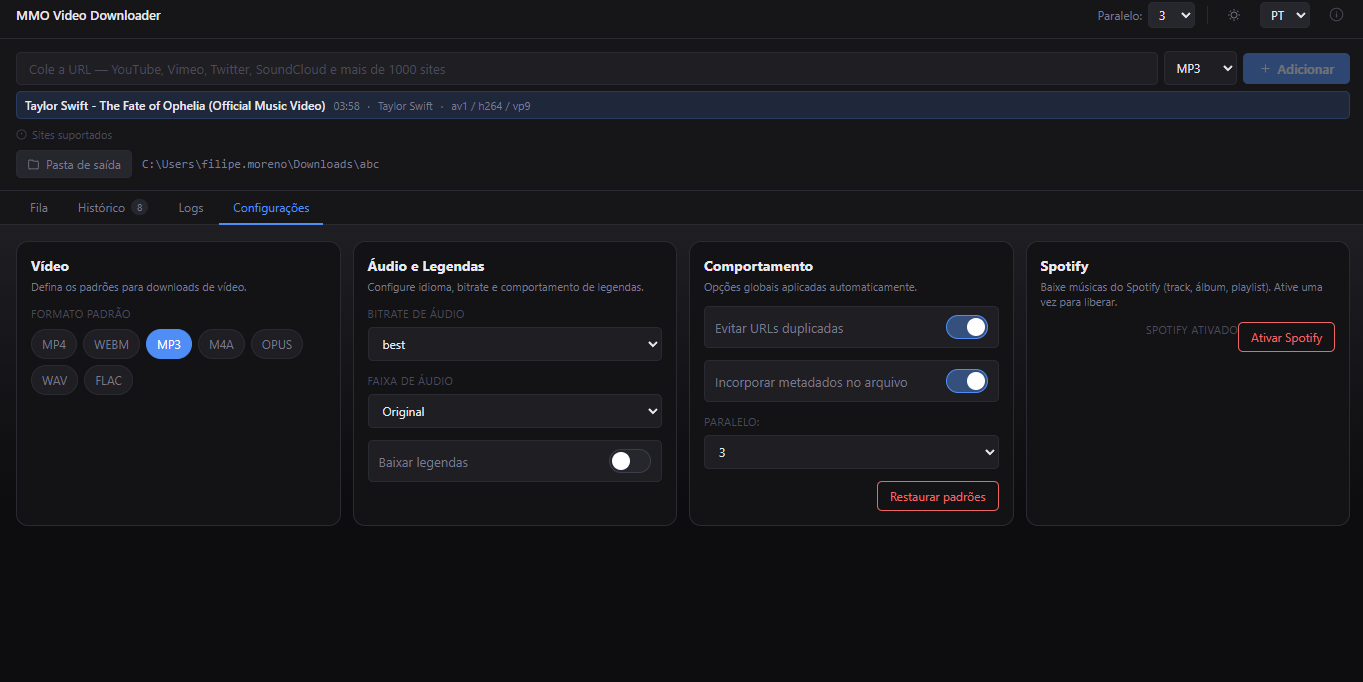The image size is (1363, 682).
Task: Open the info icon in header
Action: click(x=1336, y=15)
